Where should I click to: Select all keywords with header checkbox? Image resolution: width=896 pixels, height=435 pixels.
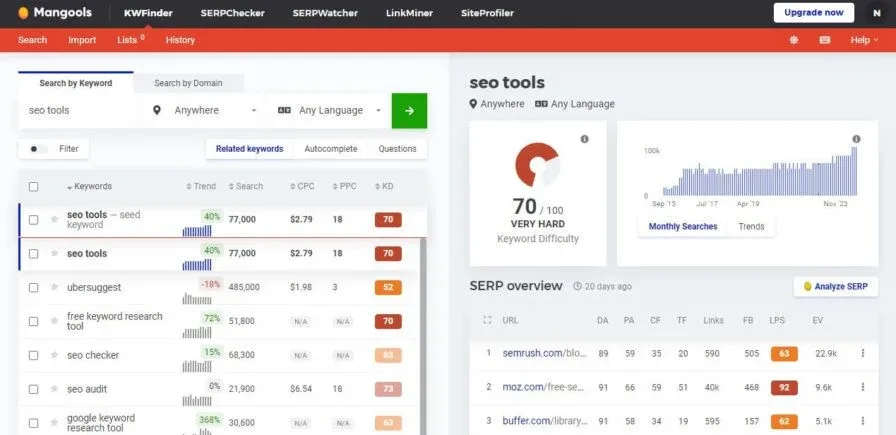[x=34, y=186]
